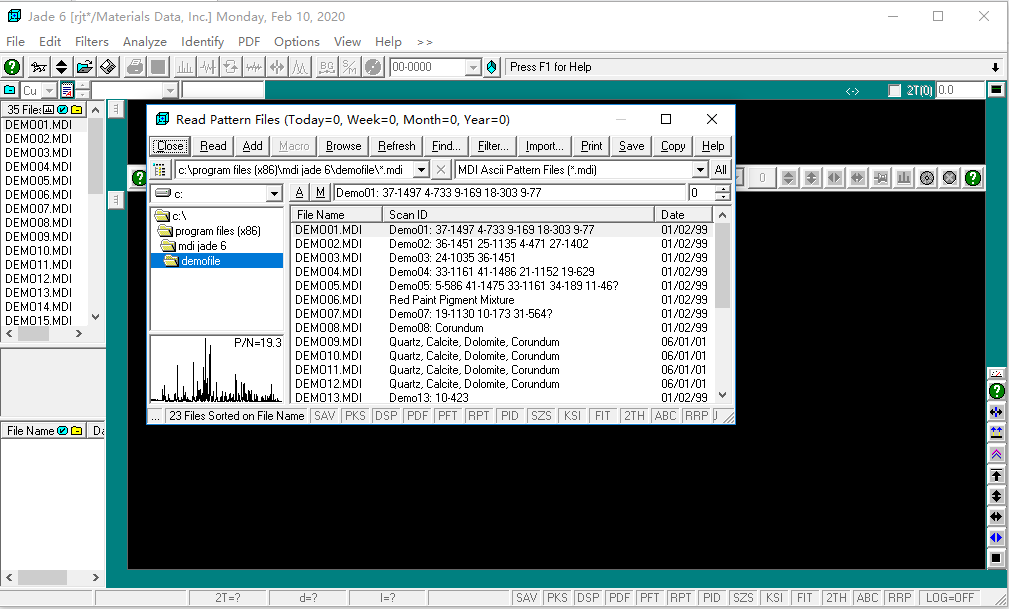Toggle the 2T(0) checkbox

point(894,91)
